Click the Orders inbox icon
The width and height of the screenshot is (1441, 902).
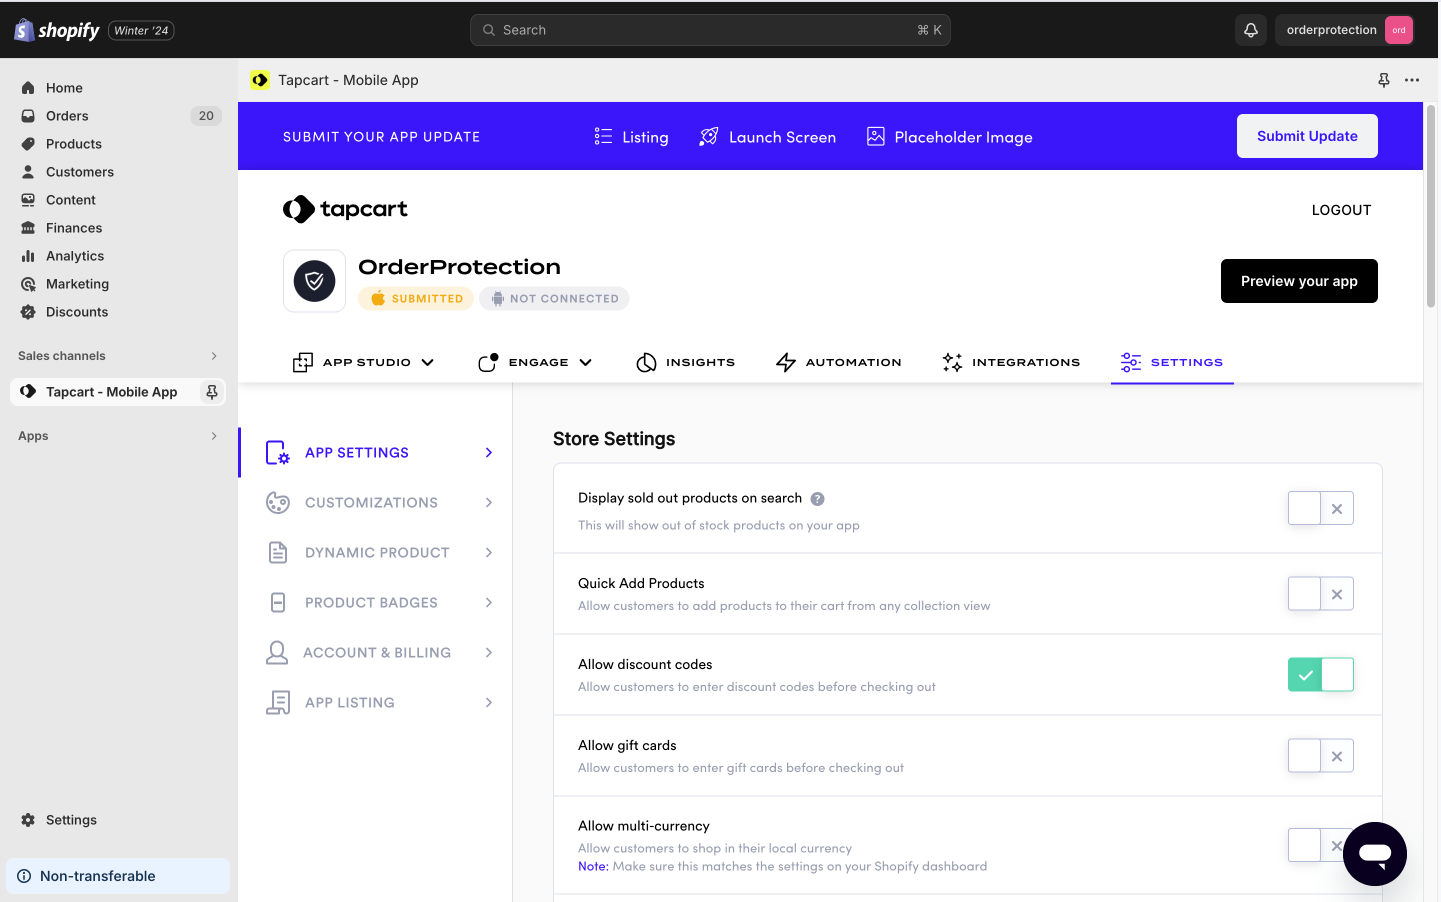click(28, 116)
